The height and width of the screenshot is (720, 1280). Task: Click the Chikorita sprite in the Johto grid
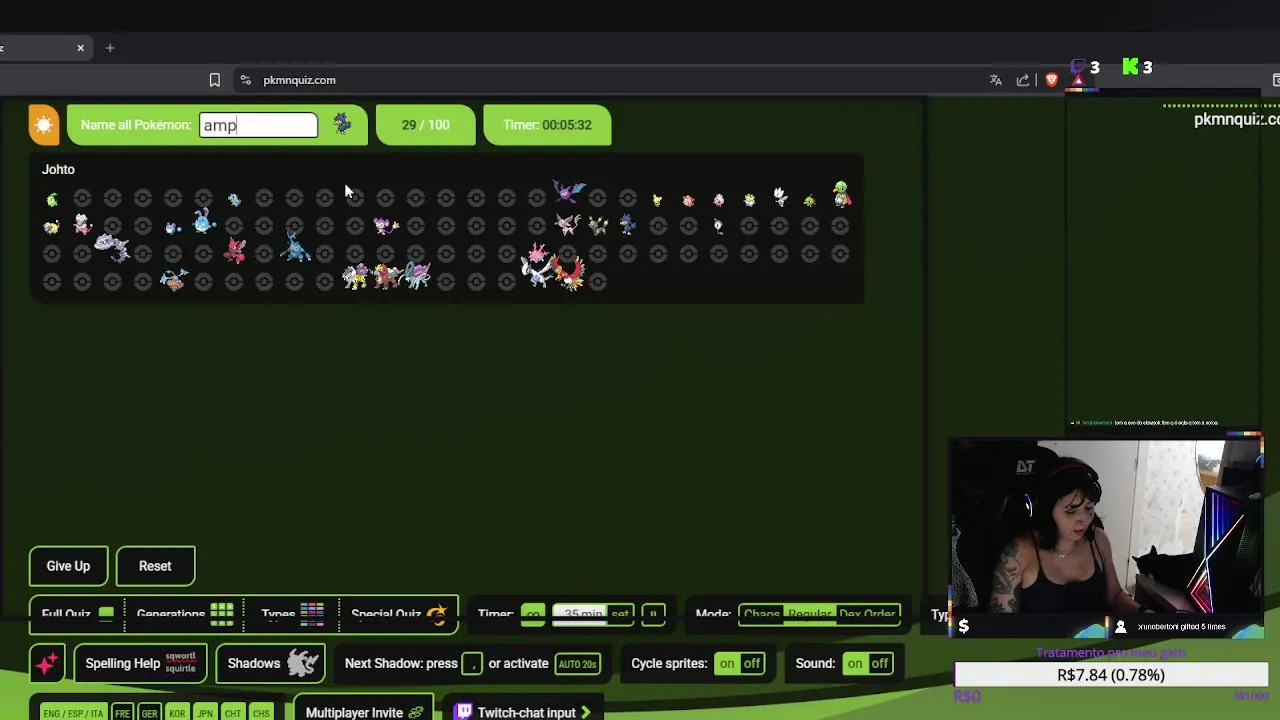point(52,200)
